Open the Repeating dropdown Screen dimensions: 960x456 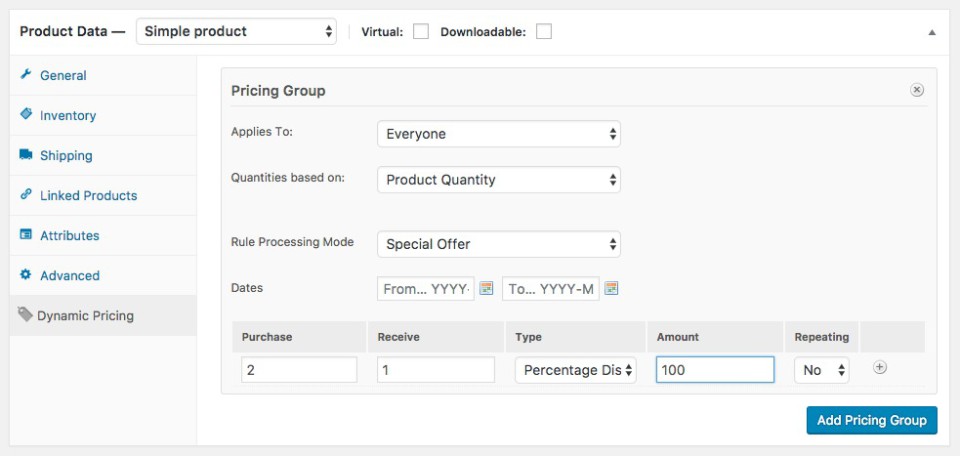pyautogui.click(x=822, y=370)
